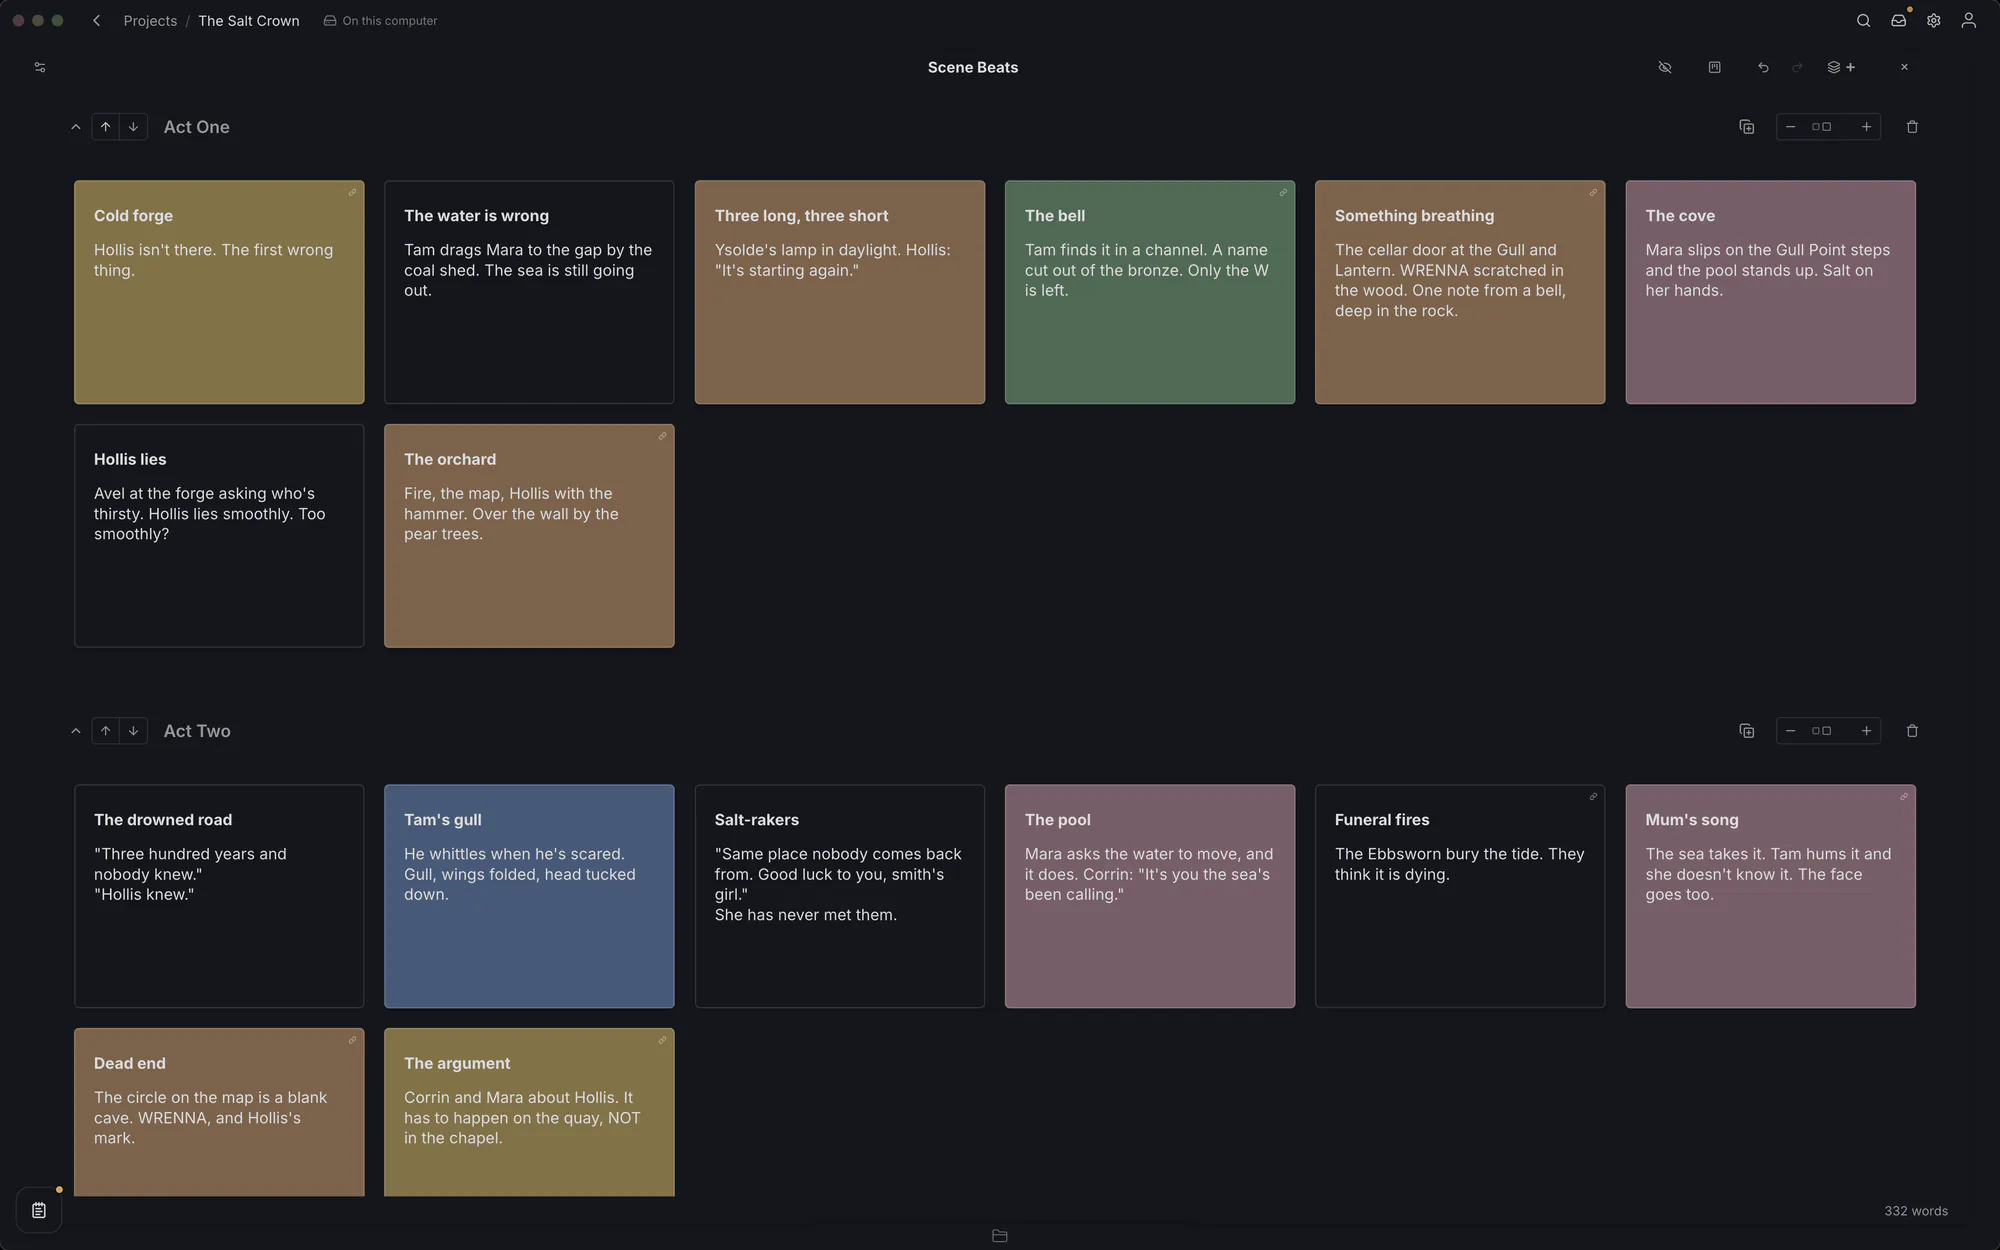The image size is (2000, 1250).
Task: Increase card size in Act Two
Action: pos(1866,731)
